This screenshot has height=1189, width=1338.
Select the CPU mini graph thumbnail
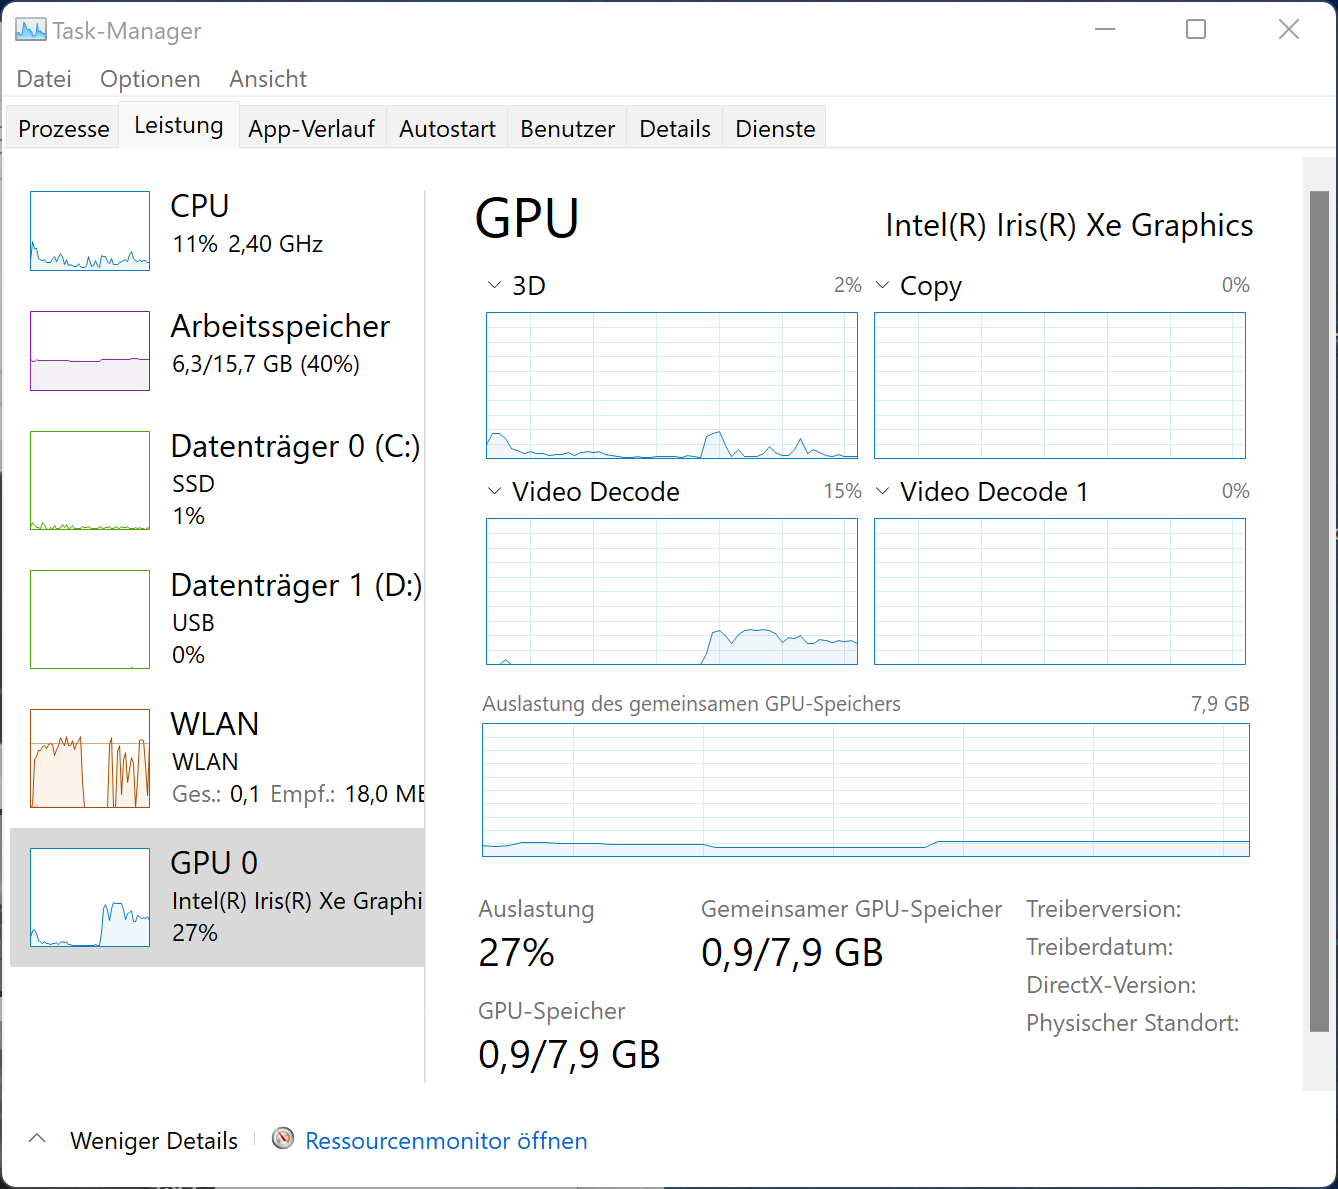90,231
